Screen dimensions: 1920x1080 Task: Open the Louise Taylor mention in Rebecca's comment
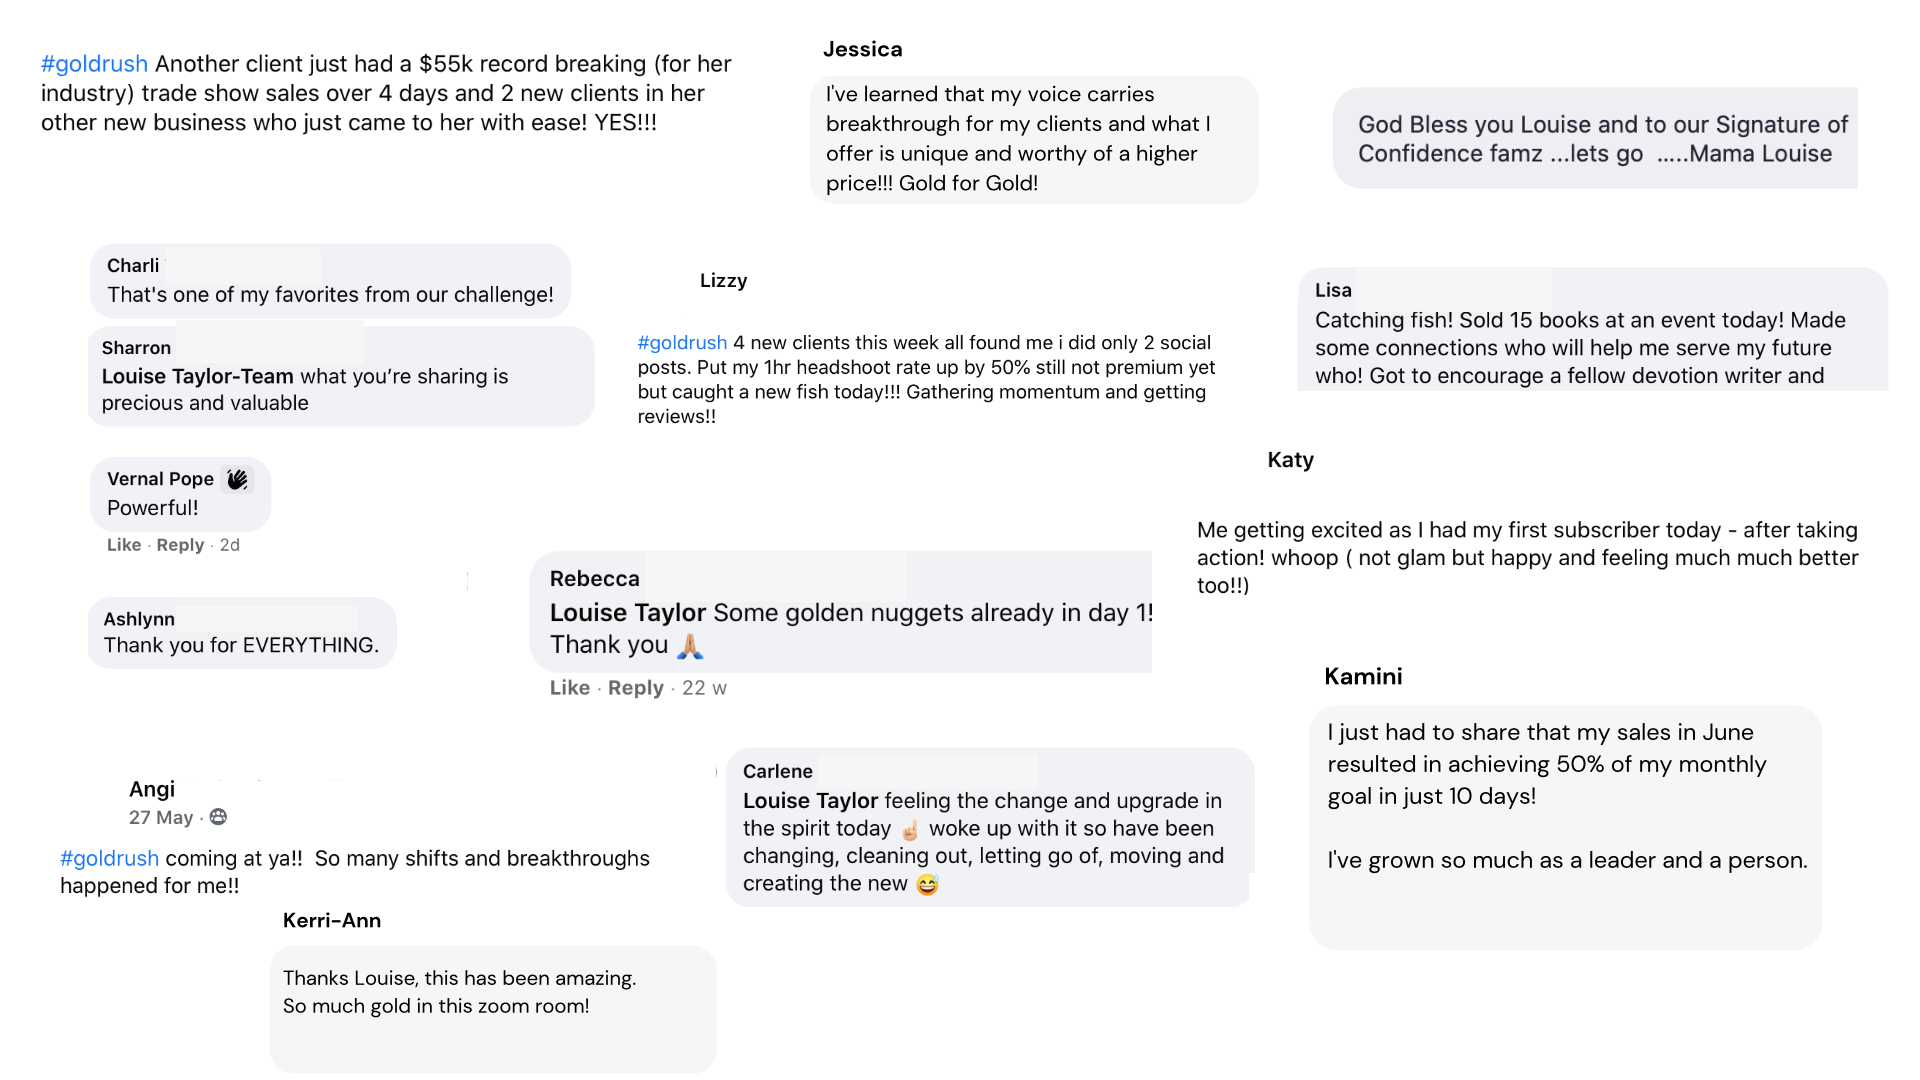[x=627, y=613]
